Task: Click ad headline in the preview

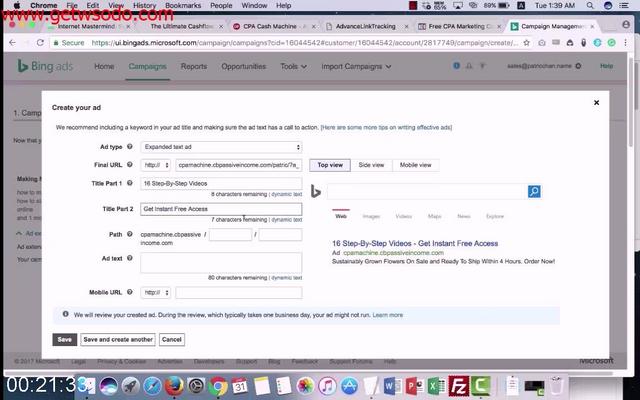Action: [x=415, y=243]
